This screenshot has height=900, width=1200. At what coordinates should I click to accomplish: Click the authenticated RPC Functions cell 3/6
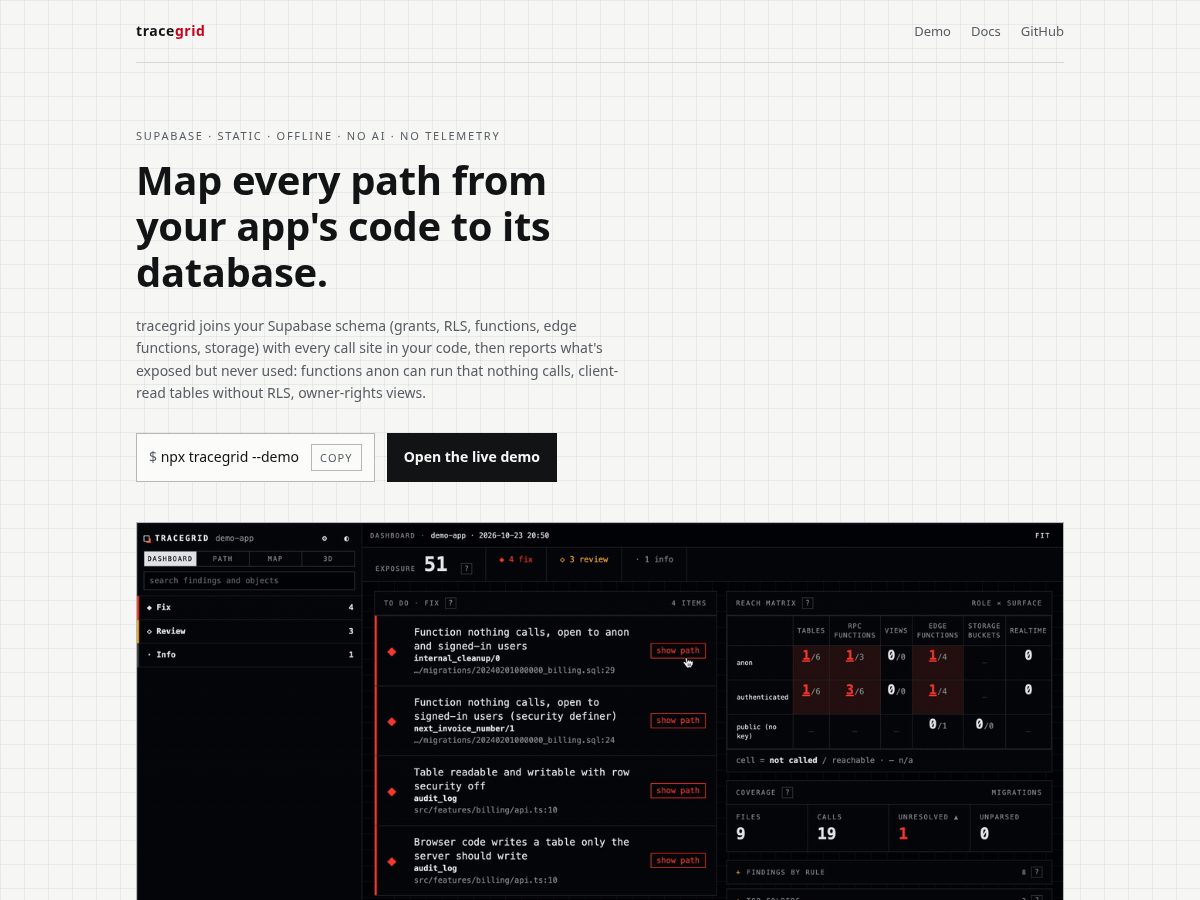coord(854,696)
